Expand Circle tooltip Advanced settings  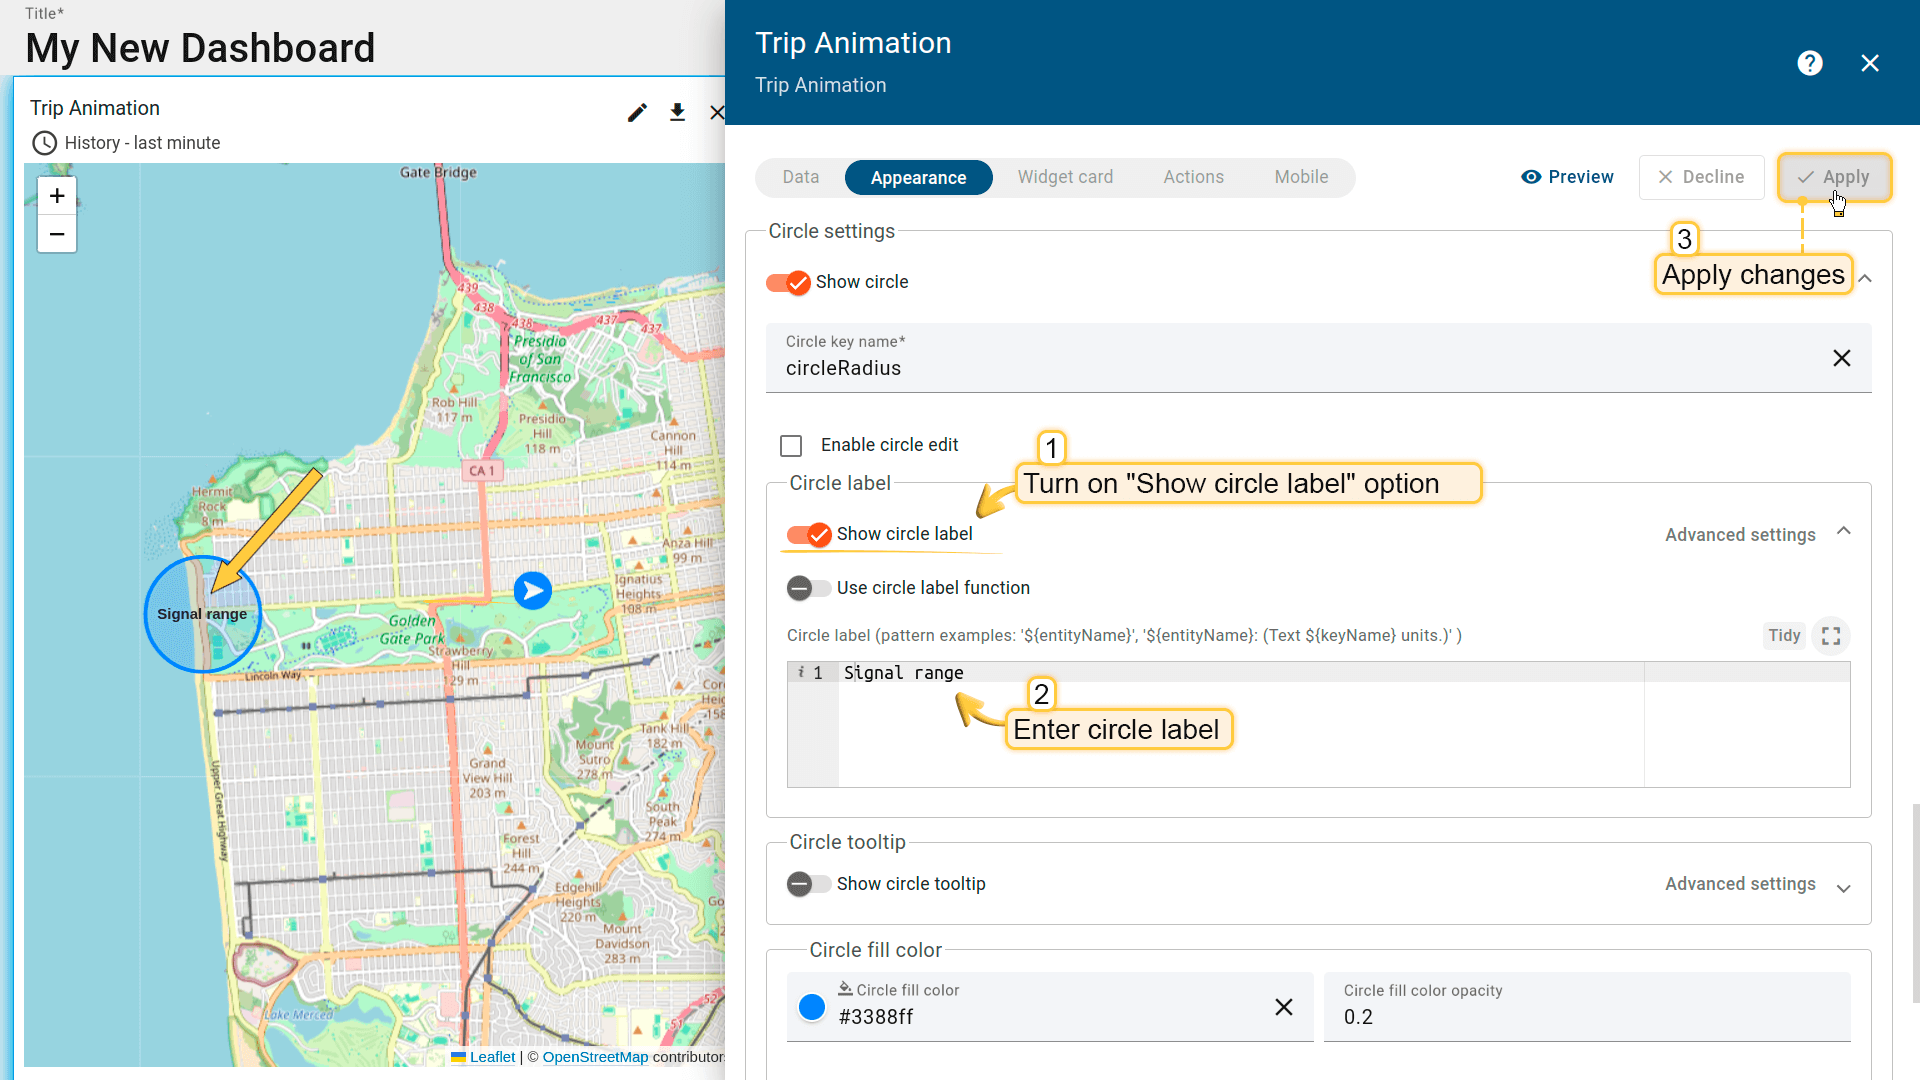[1844, 888]
